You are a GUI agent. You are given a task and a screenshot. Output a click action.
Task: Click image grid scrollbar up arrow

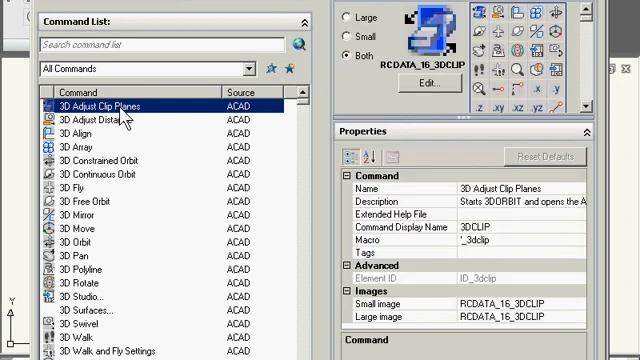[586, 9]
